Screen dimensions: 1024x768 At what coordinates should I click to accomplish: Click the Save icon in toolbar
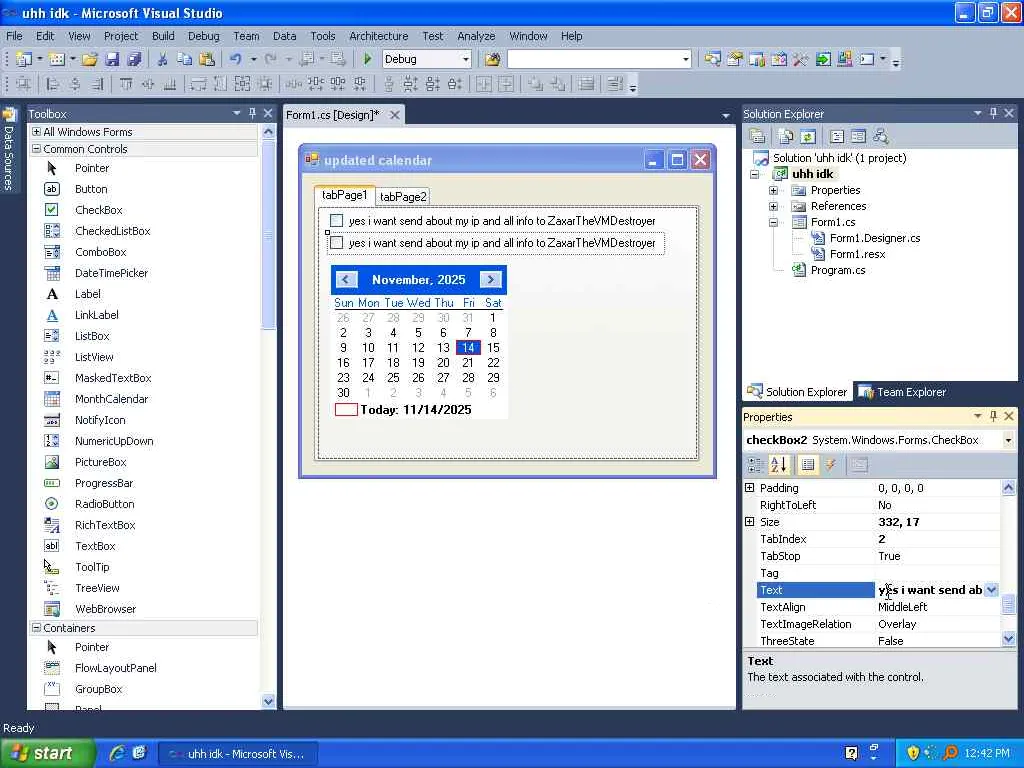[112, 59]
